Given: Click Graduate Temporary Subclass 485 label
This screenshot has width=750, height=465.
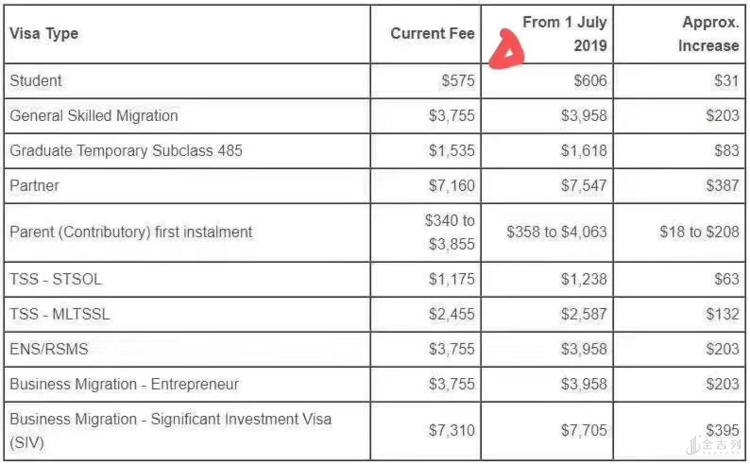Looking at the screenshot, I should (126, 151).
